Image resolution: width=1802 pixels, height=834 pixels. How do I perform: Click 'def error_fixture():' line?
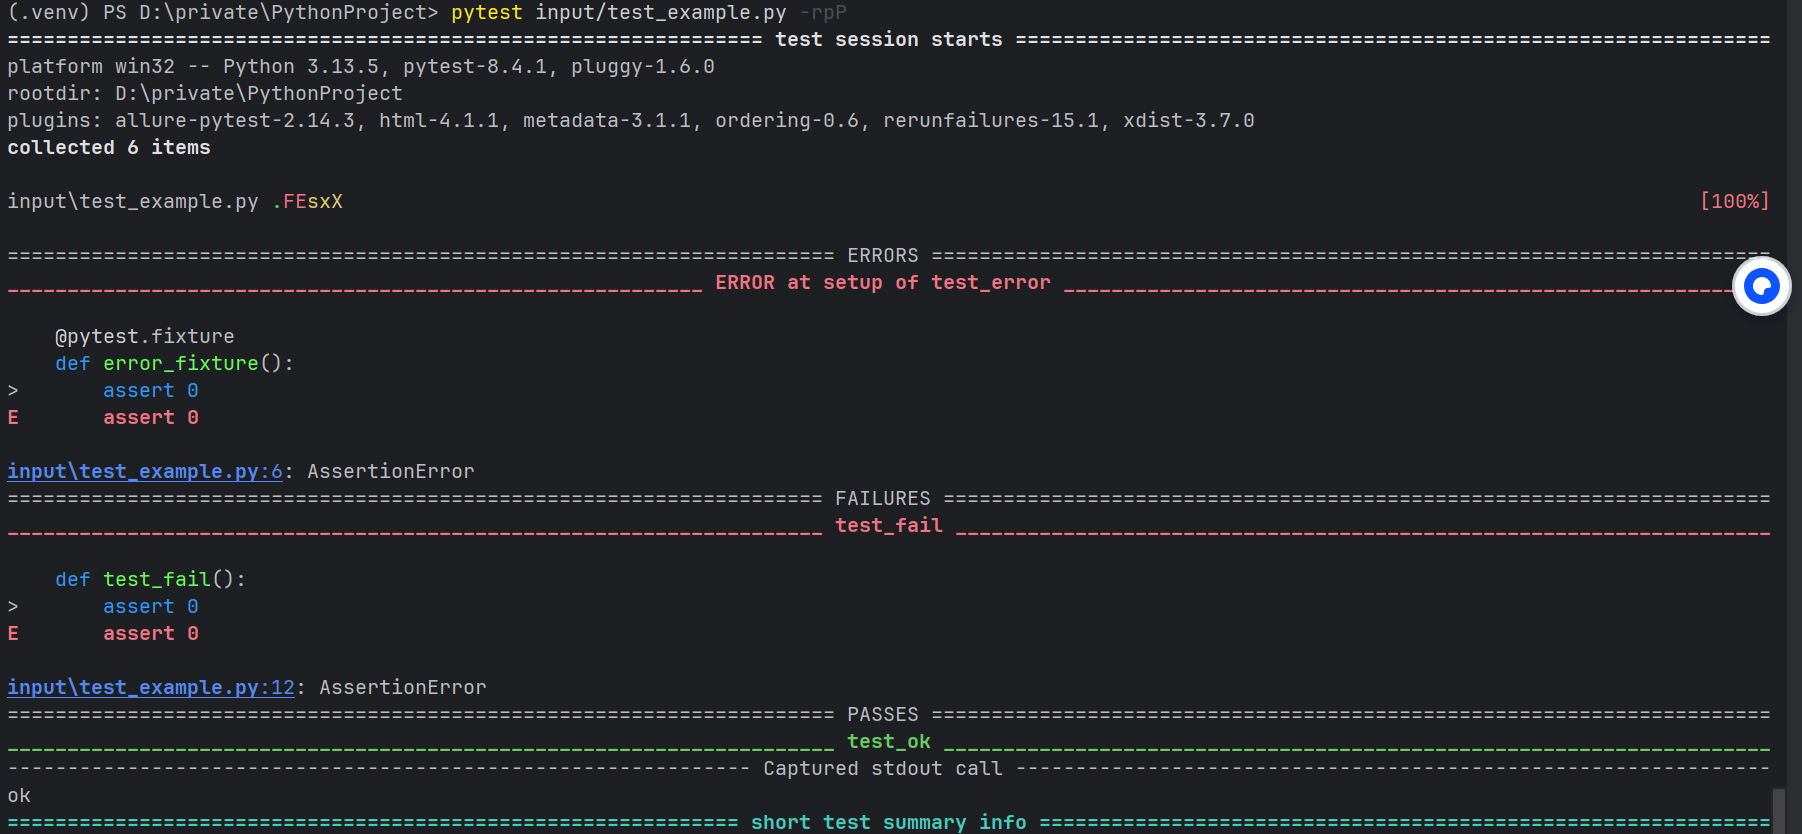coord(175,364)
